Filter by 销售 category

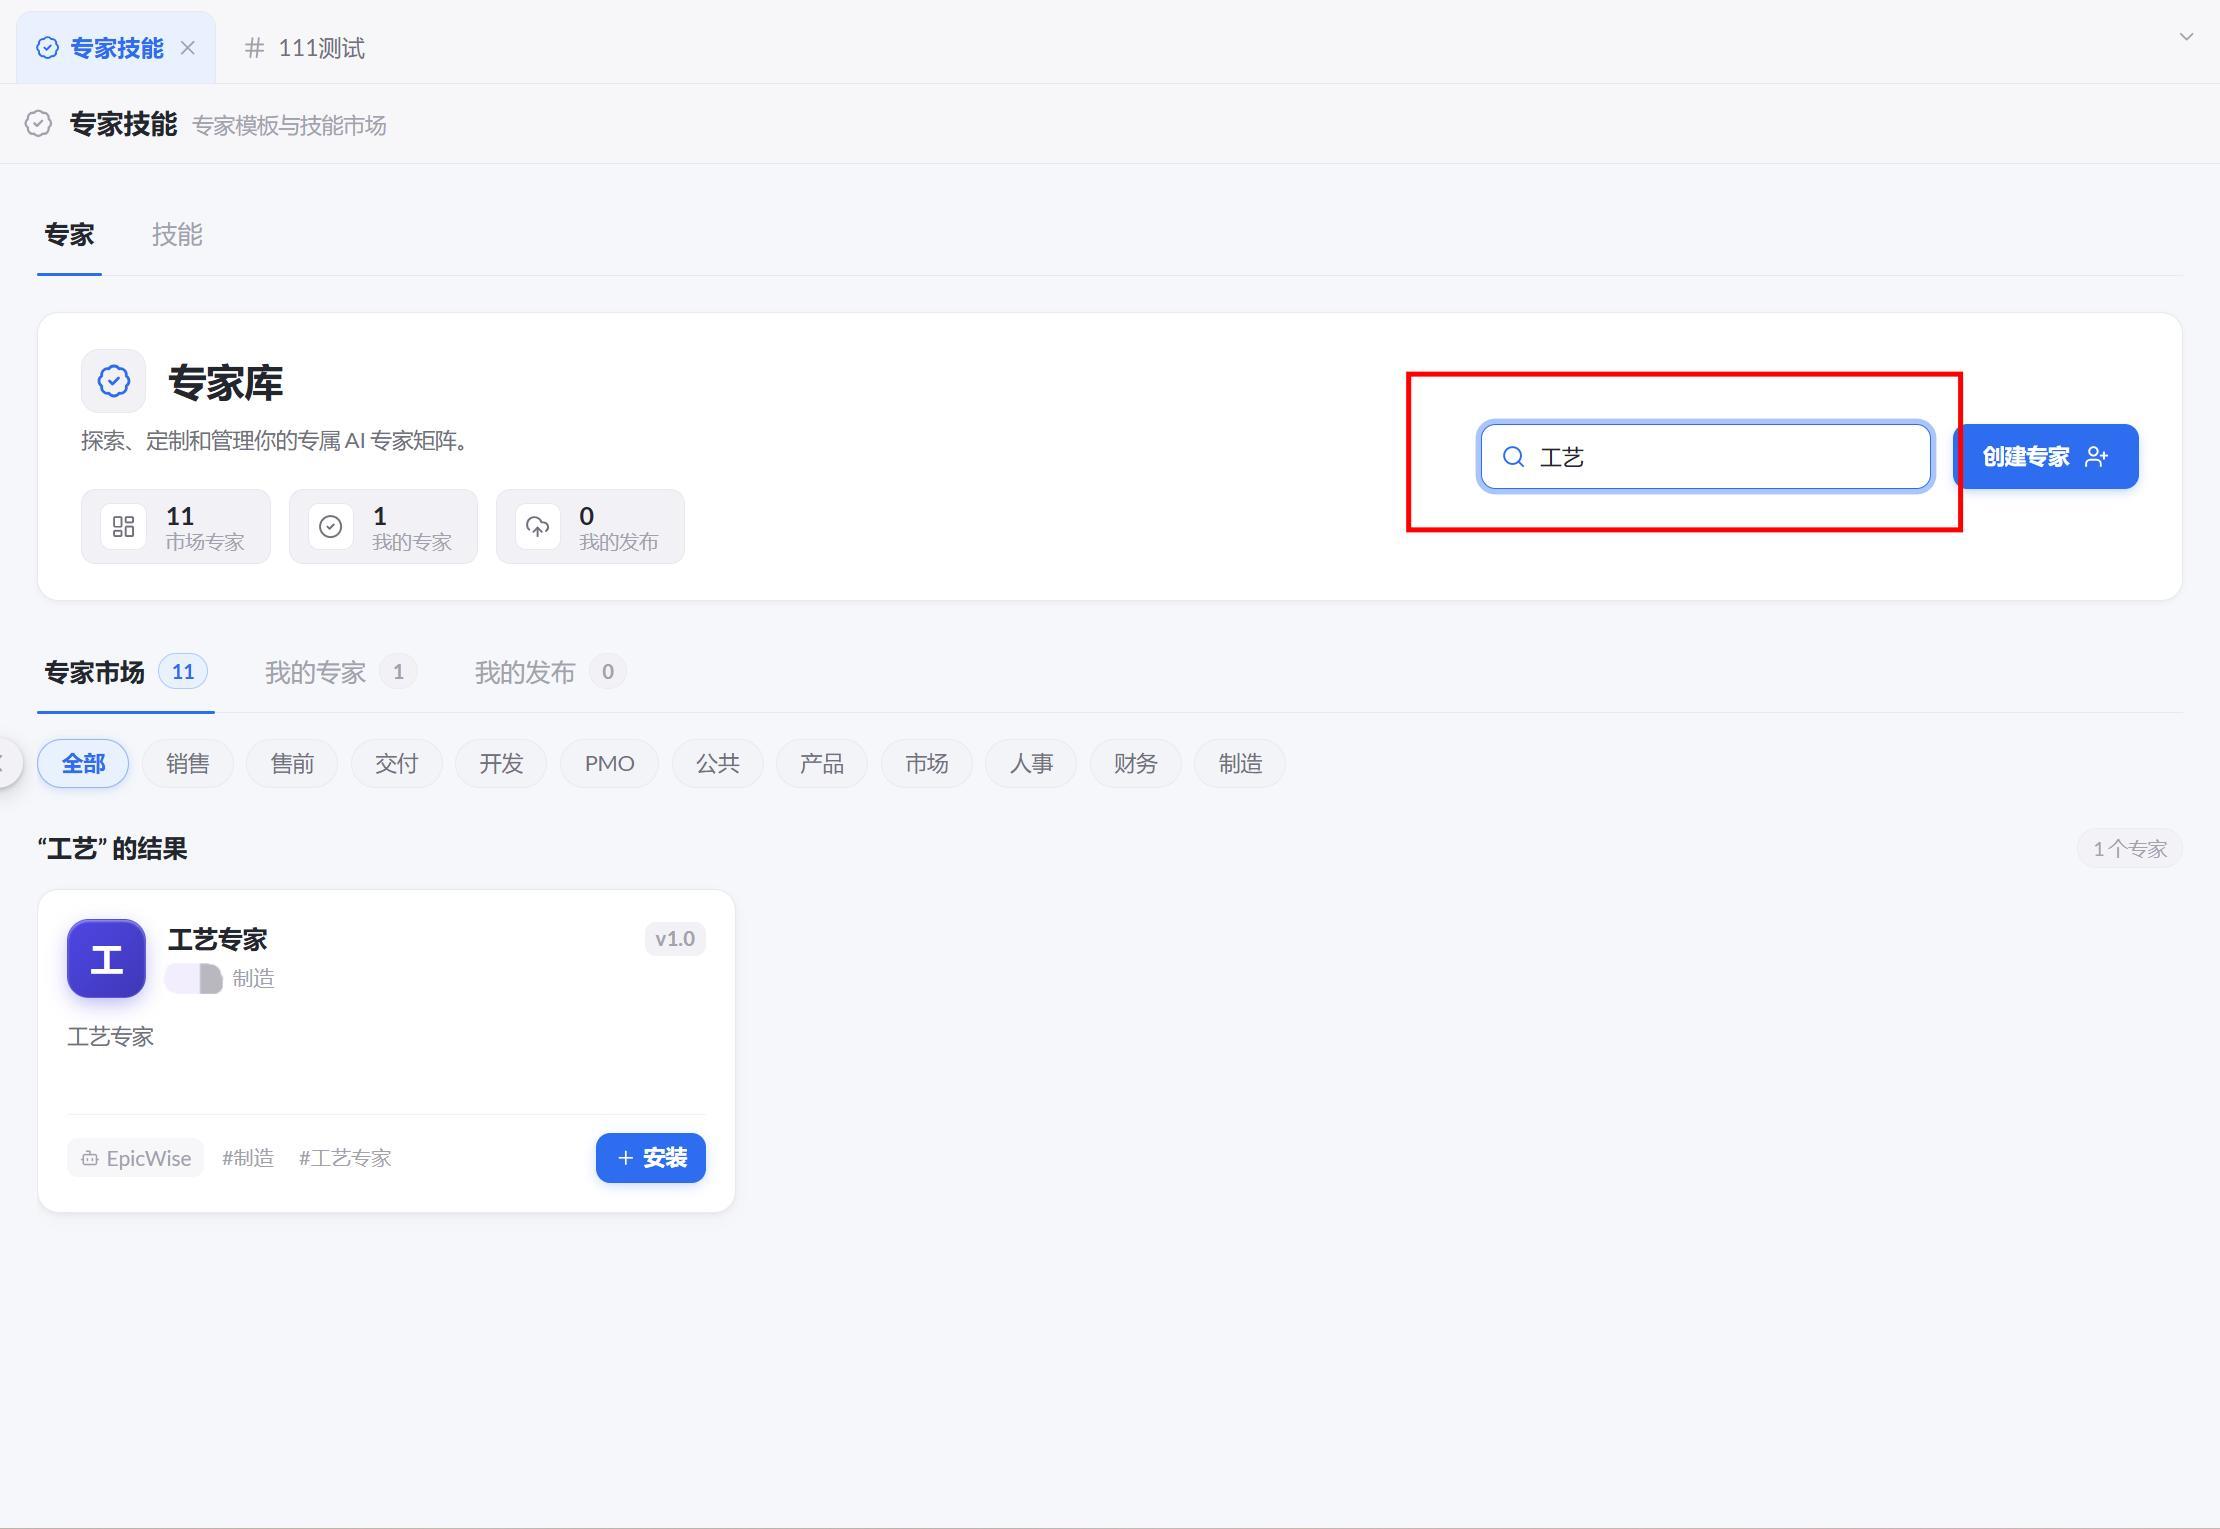coord(188,764)
